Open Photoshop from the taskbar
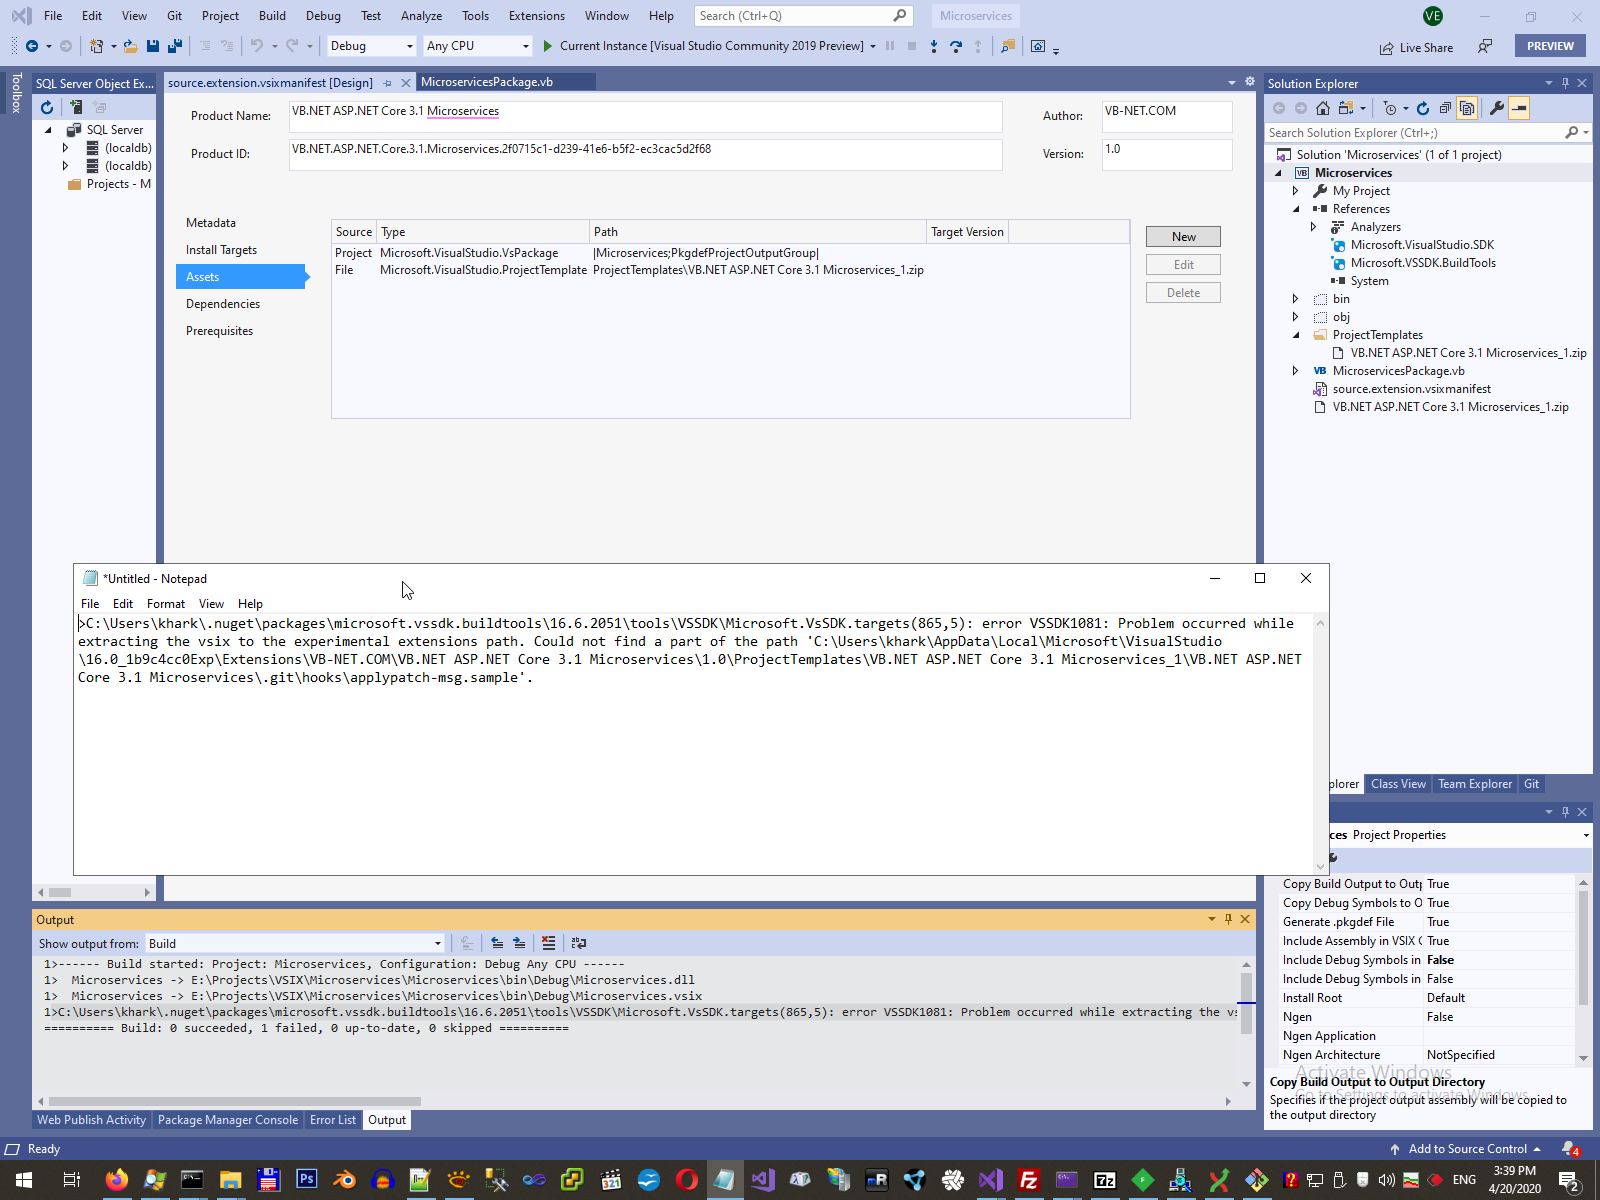The image size is (1600, 1200). (x=307, y=1180)
